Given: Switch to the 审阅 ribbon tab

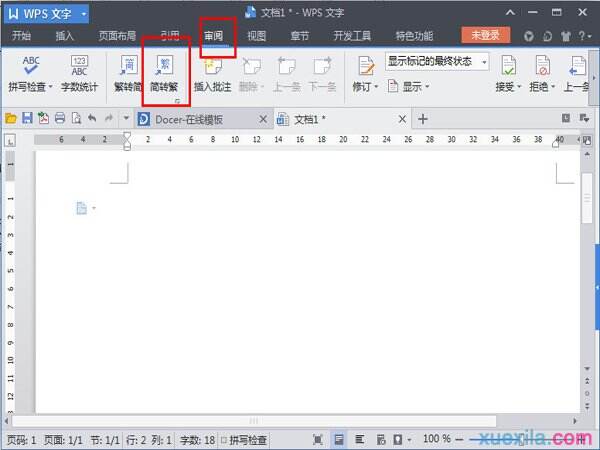Looking at the screenshot, I should (214, 36).
